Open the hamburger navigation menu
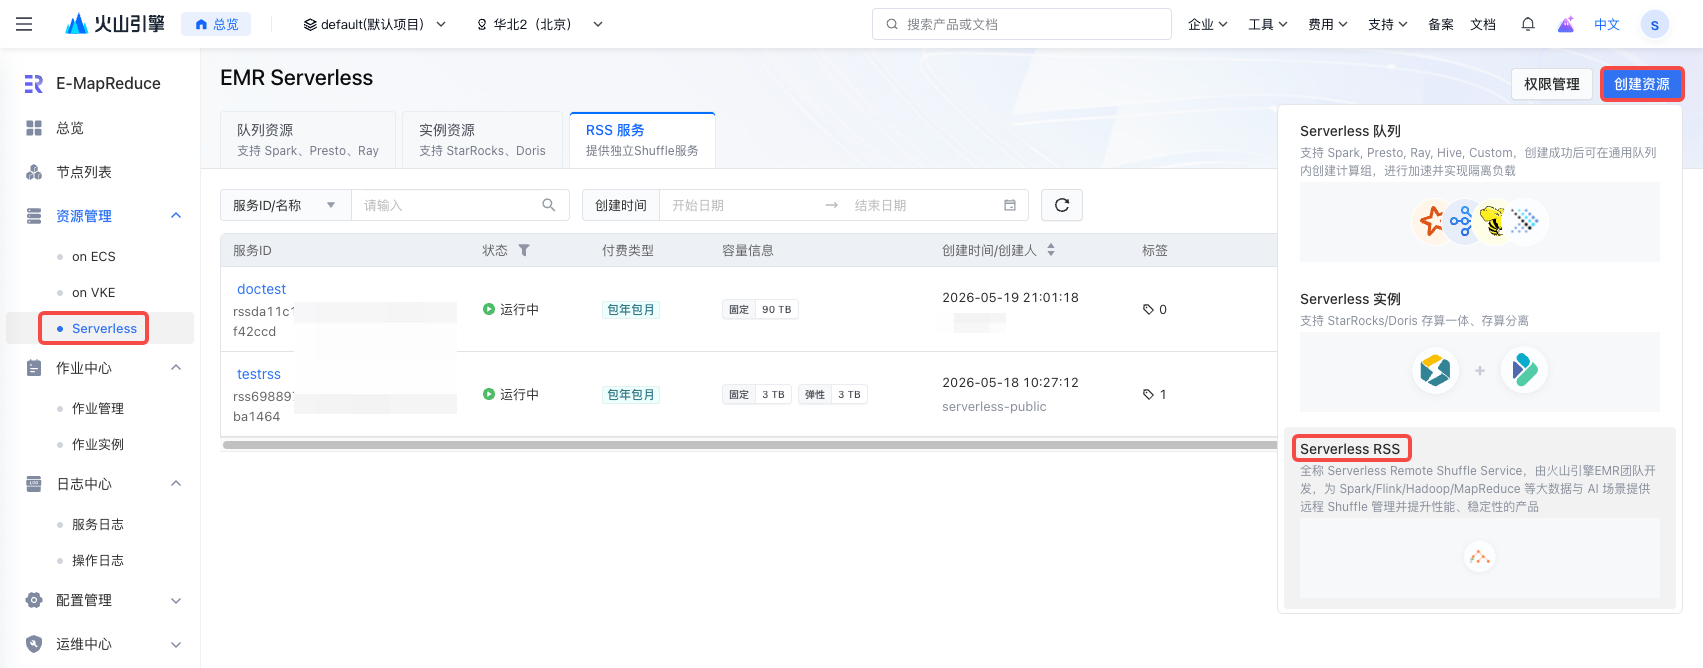This screenshot has height=668, width=1703. pos(24,24)
